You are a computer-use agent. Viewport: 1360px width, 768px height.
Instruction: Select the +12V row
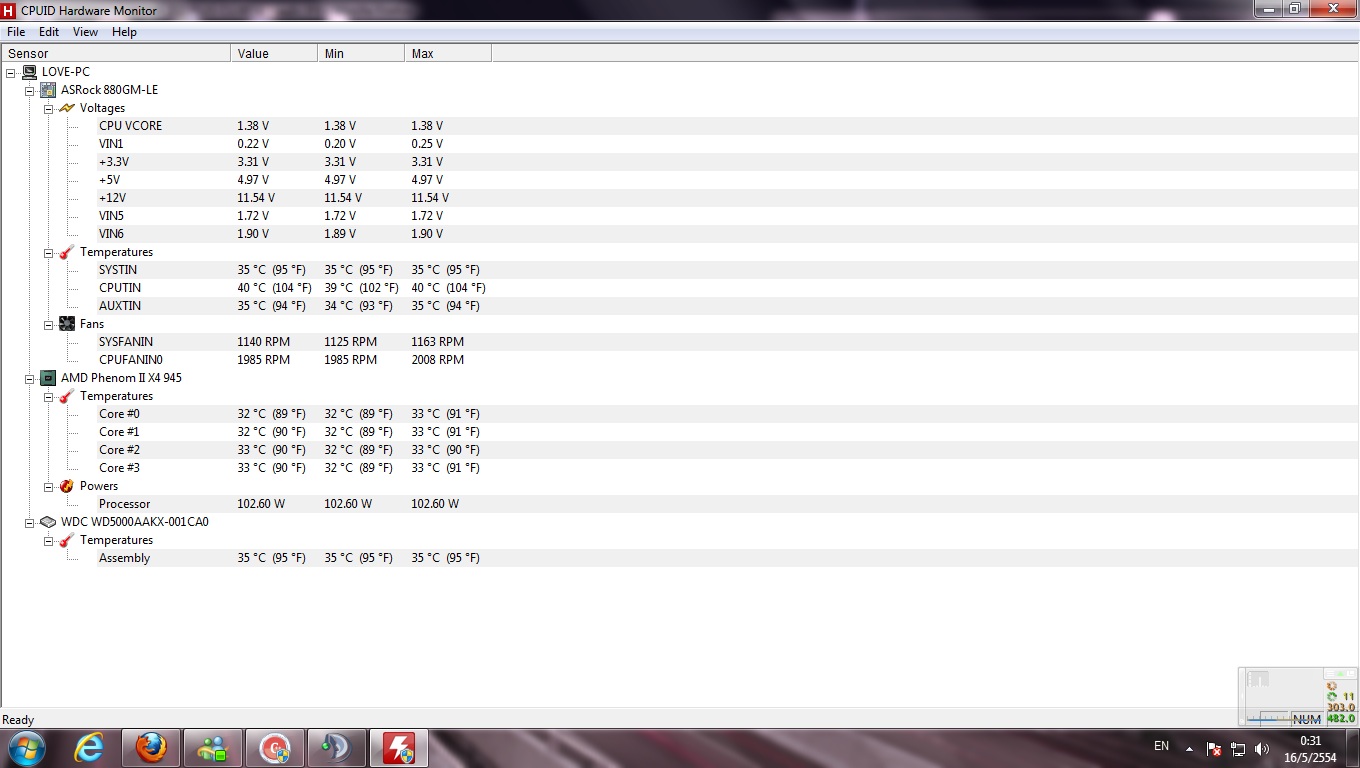(680, 198)
